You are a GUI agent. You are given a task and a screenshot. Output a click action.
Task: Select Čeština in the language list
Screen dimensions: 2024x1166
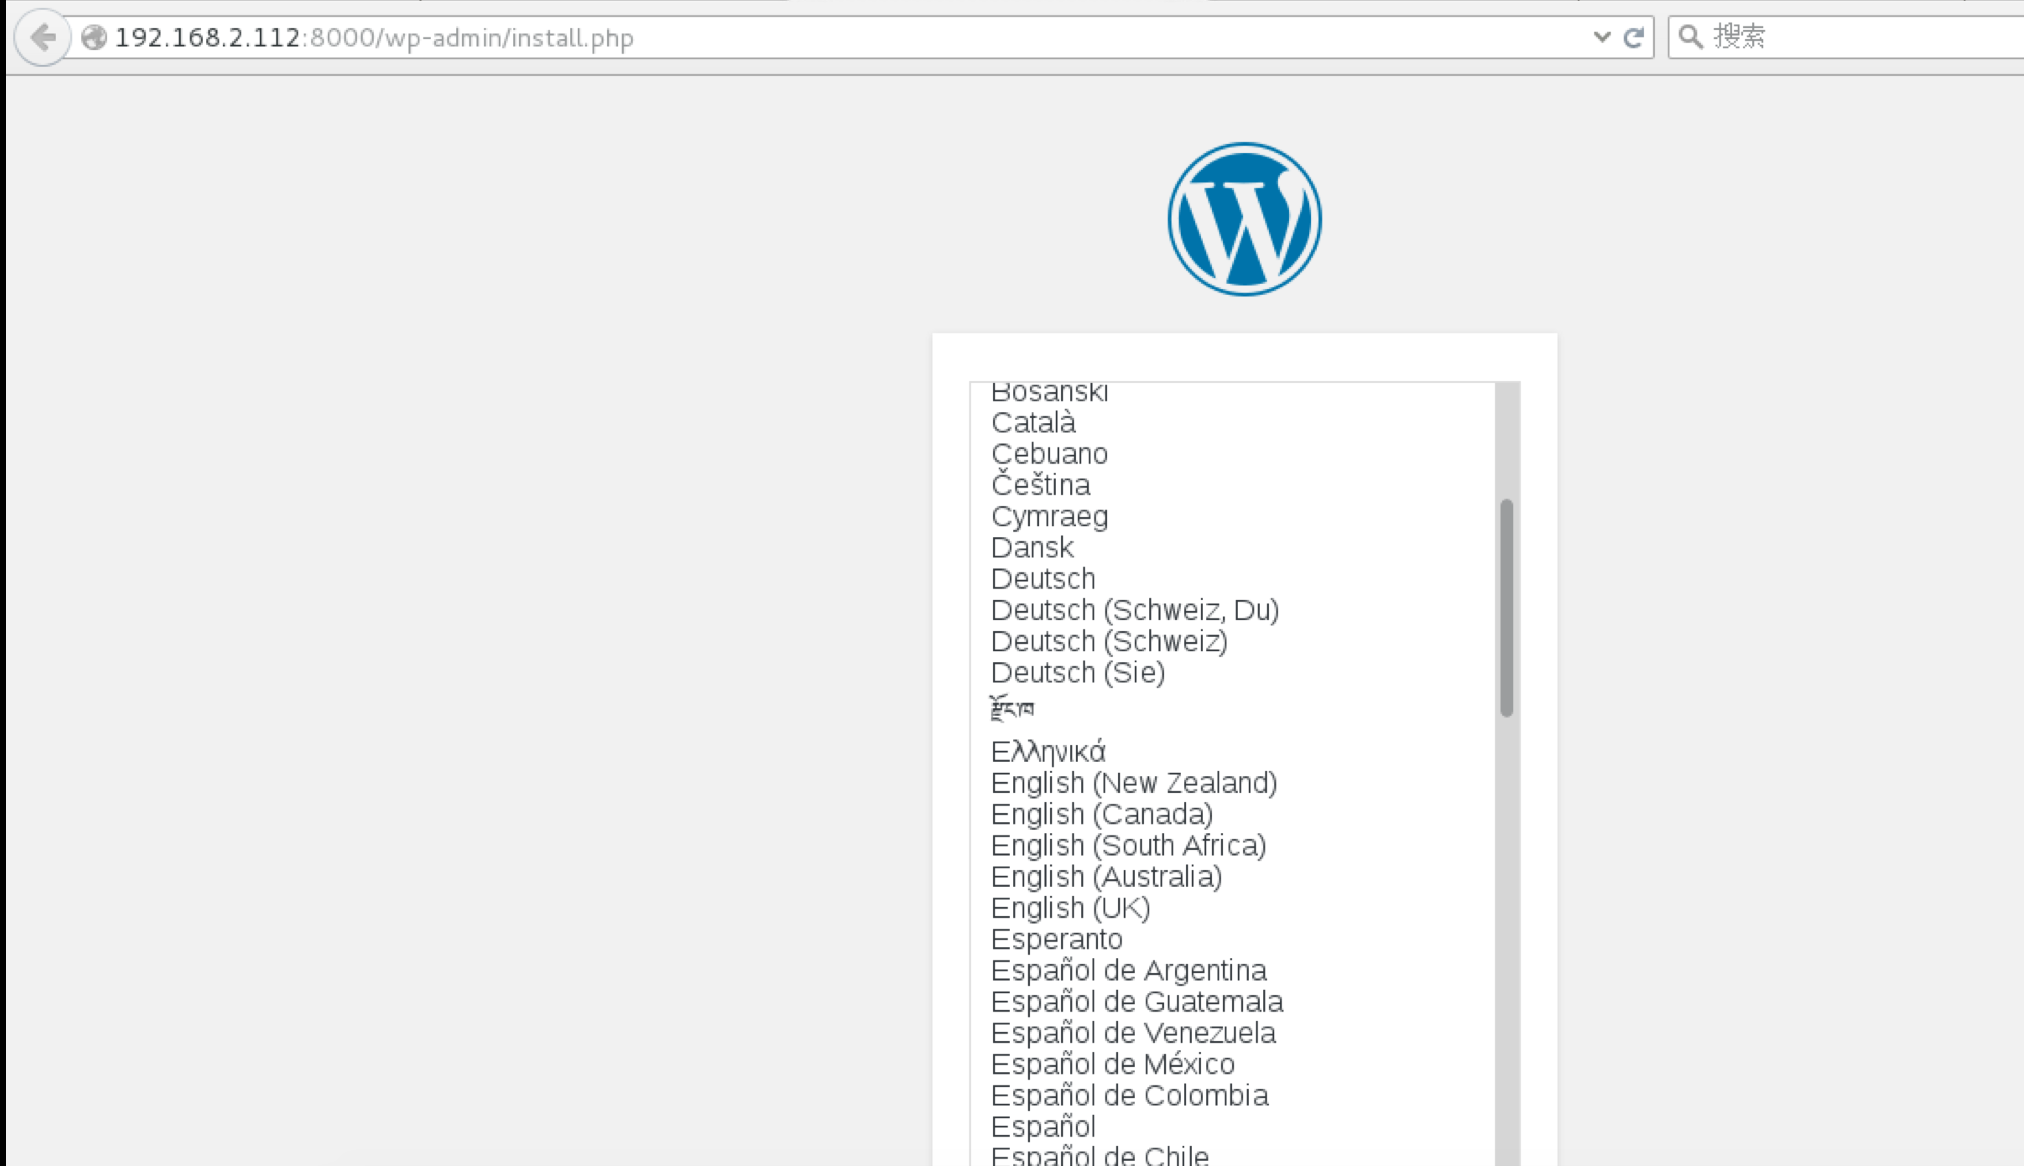(1040, 485)
